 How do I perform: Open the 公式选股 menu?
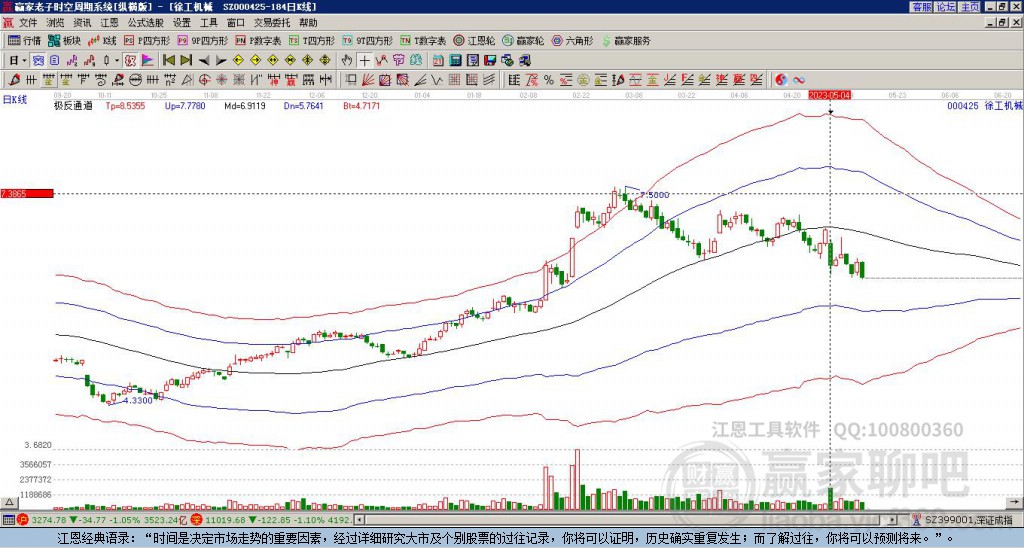click(146, 23)
